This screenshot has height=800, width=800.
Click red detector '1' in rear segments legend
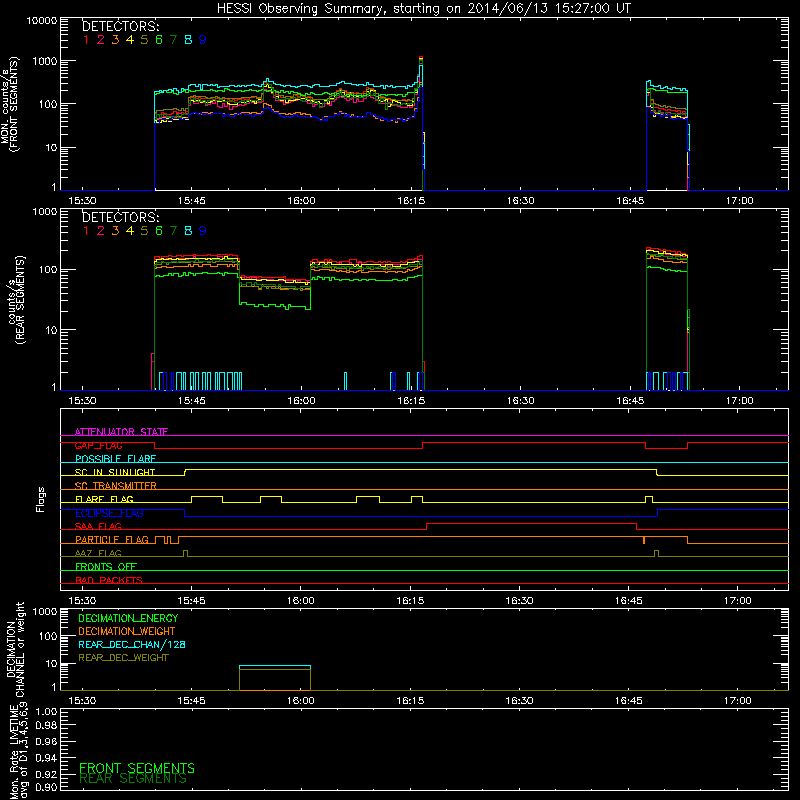pyautogui.click(x=86, y=231)
